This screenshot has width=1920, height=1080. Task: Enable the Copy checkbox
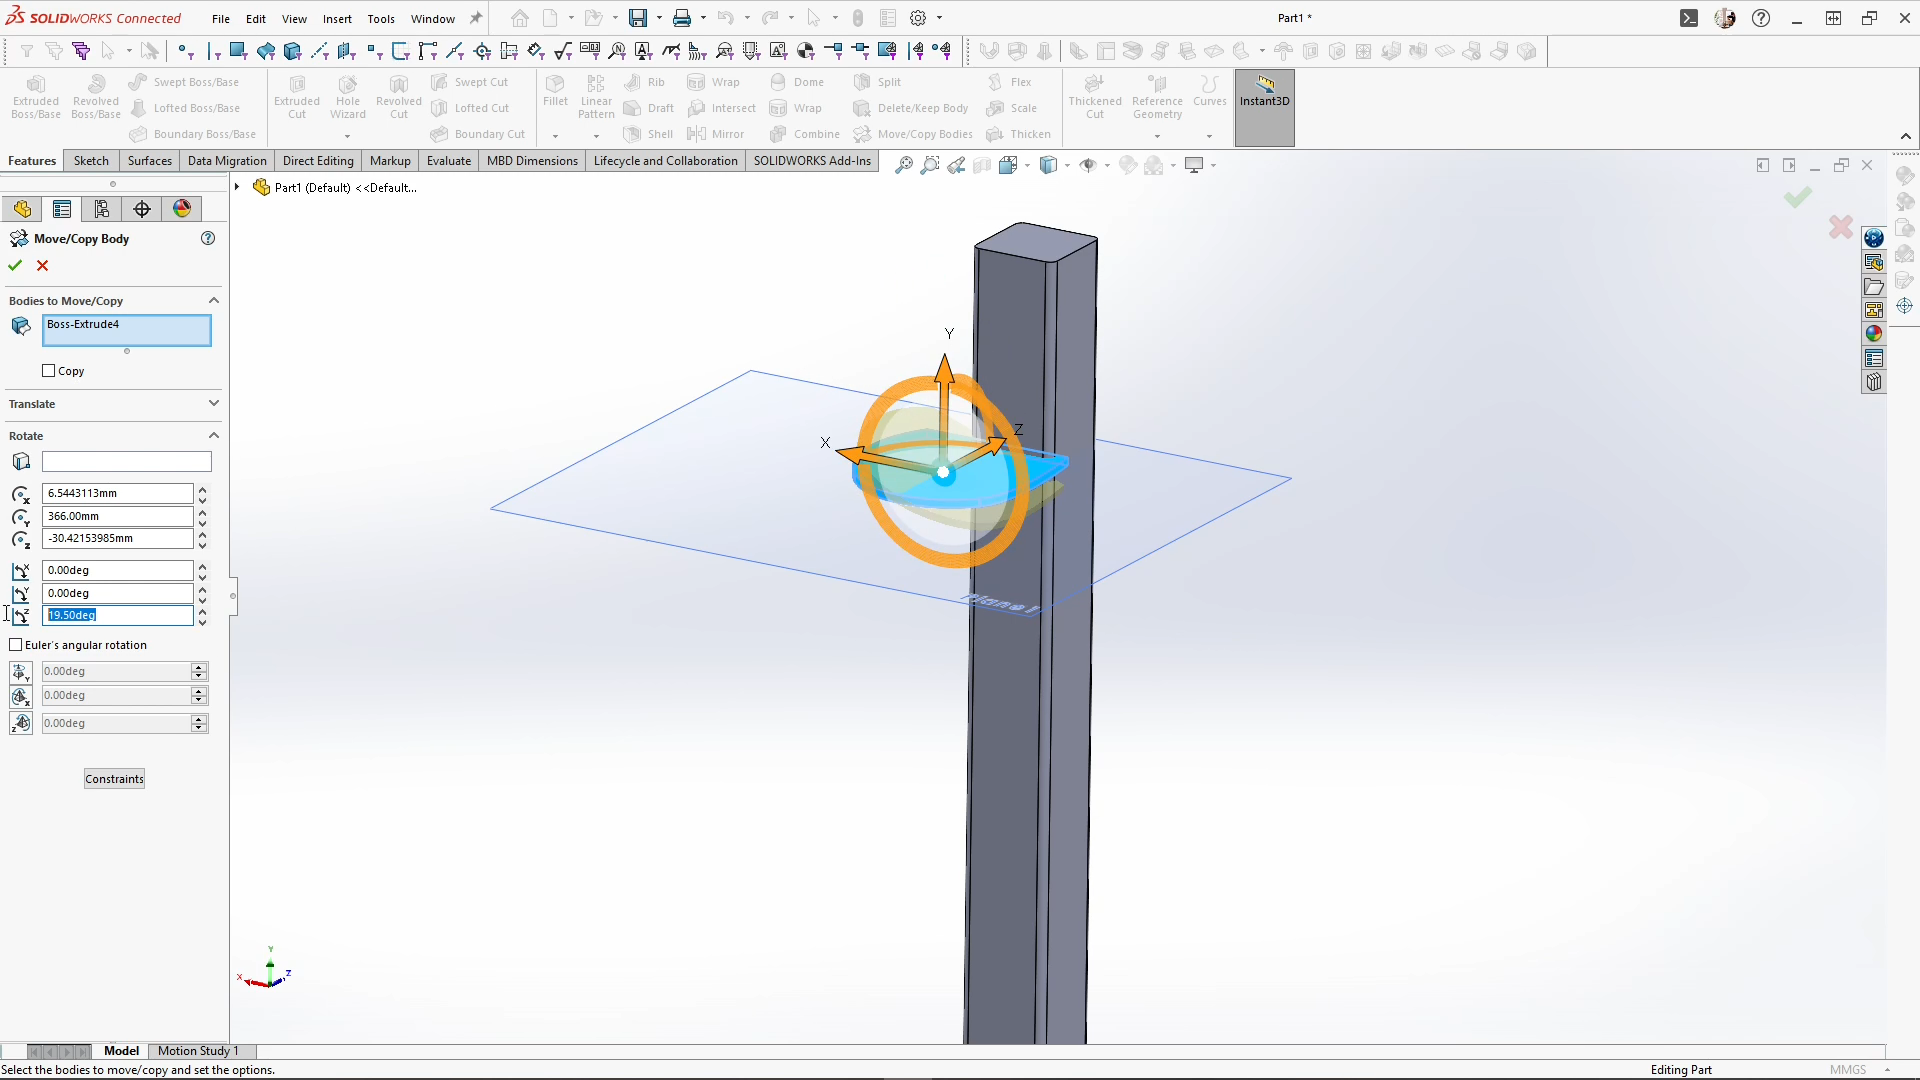49,371
